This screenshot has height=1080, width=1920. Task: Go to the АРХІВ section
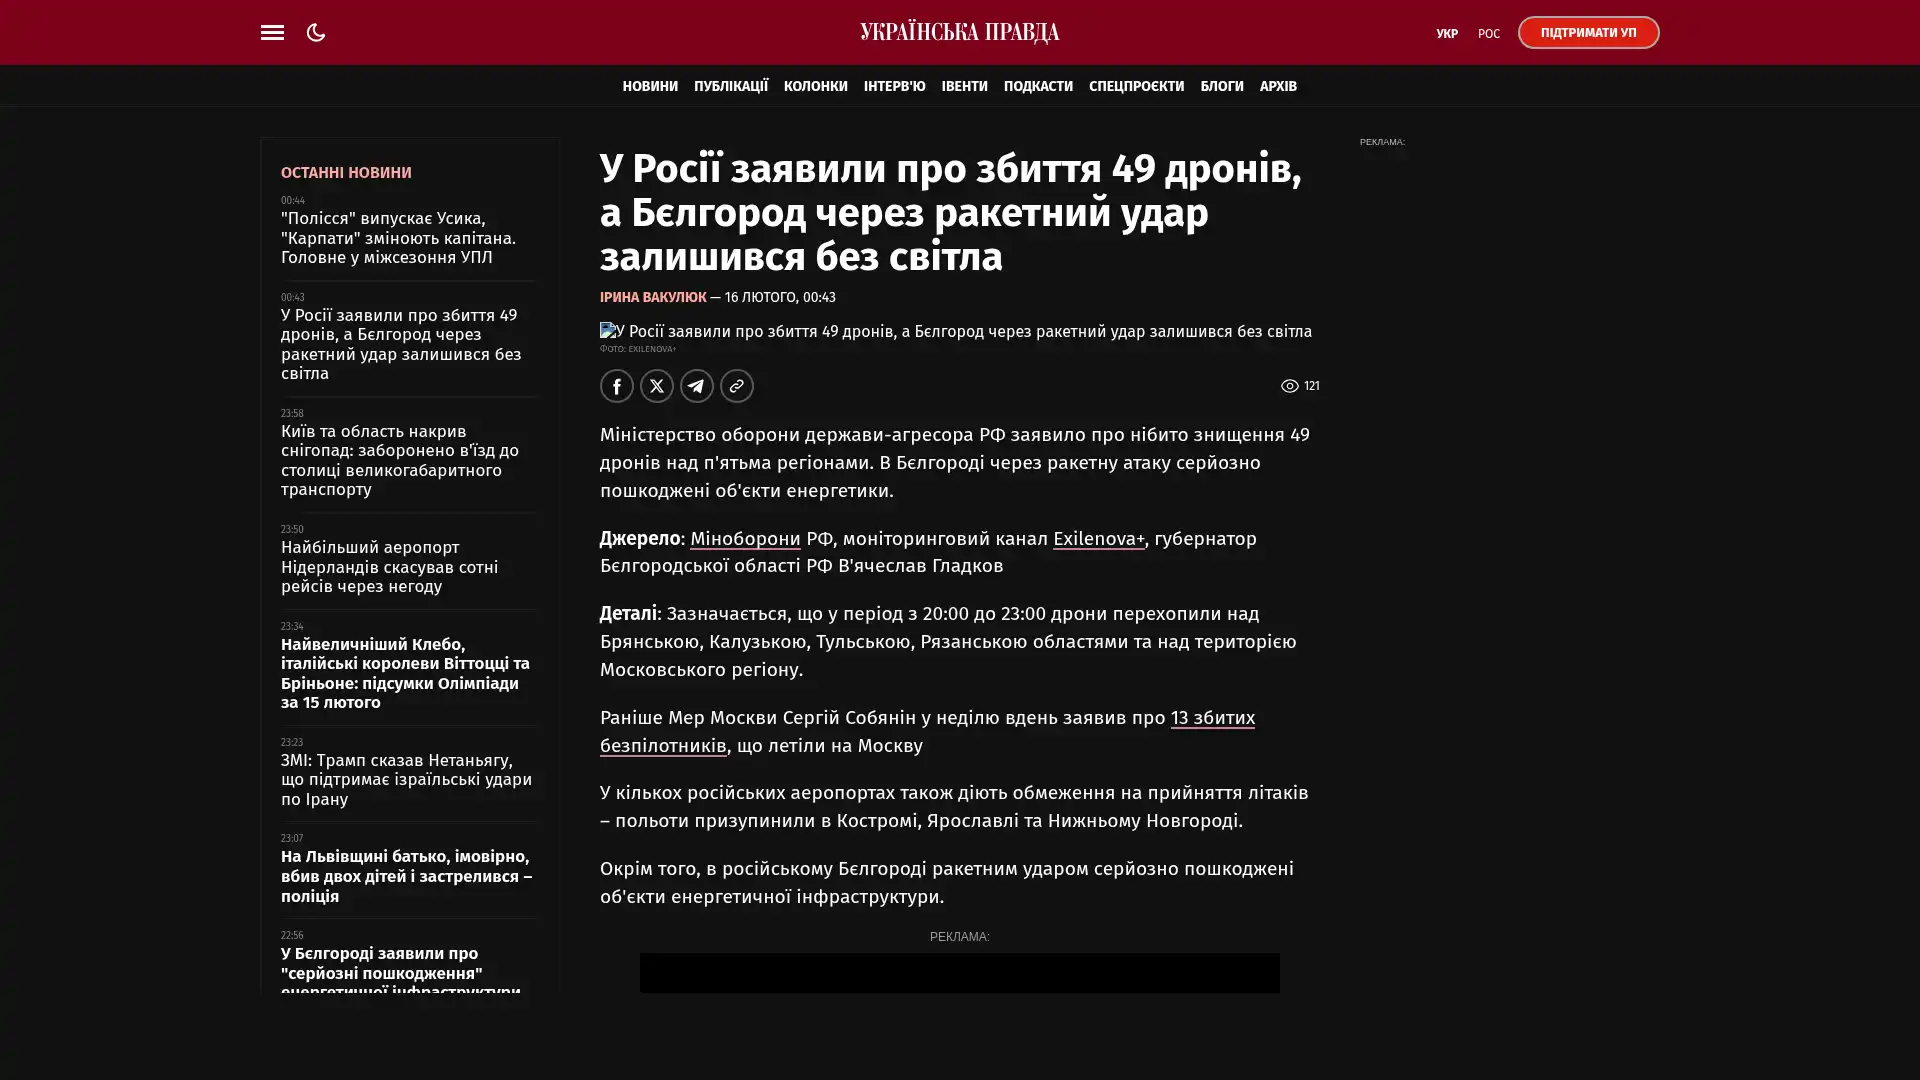(x=1278, y=86)
